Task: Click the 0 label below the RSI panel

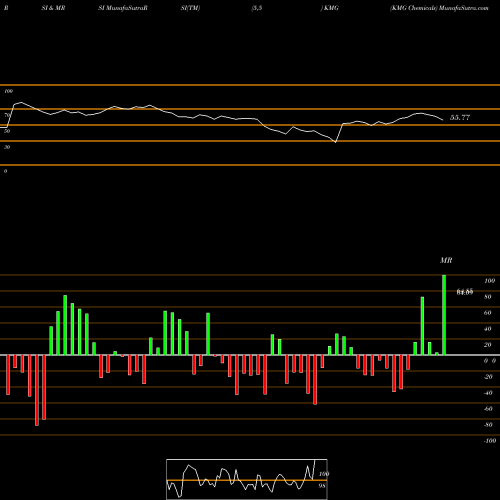Action: point(5,171)
